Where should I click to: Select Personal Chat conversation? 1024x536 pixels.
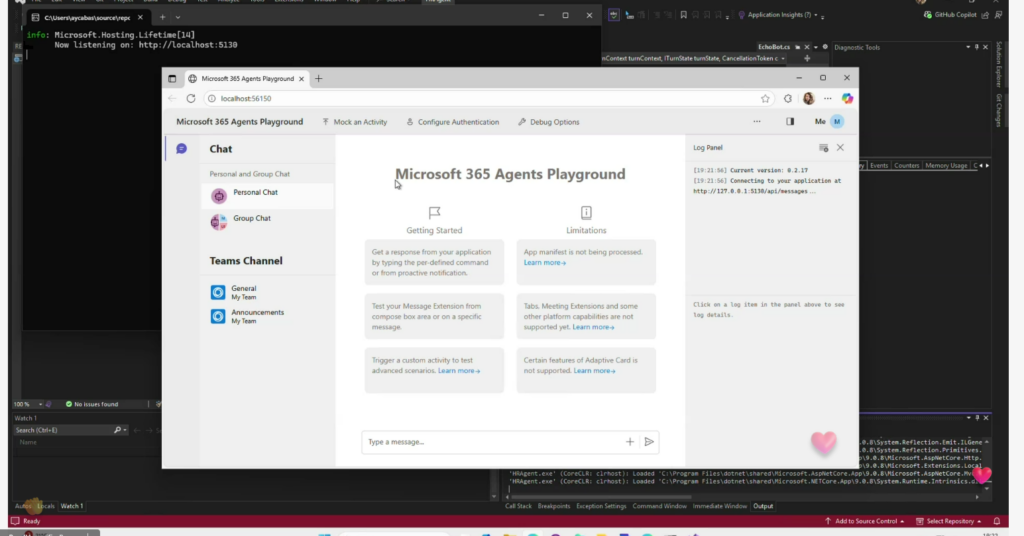pos(268,195)
